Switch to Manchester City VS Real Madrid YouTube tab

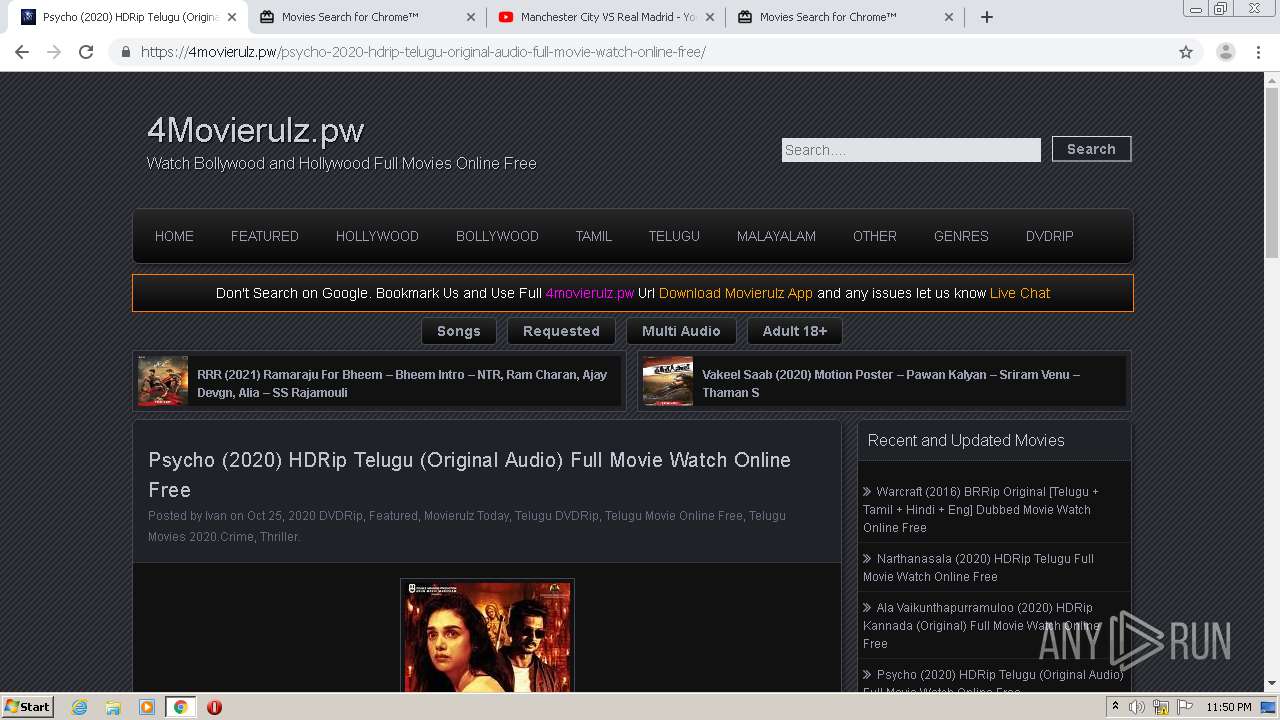coord(608,17)
